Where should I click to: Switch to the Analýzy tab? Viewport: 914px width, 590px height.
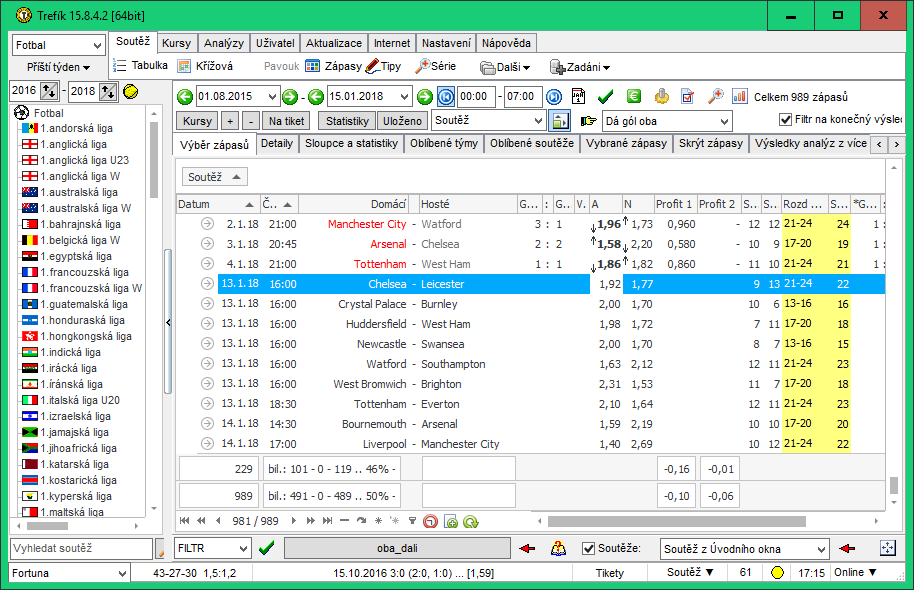(224, 43)
